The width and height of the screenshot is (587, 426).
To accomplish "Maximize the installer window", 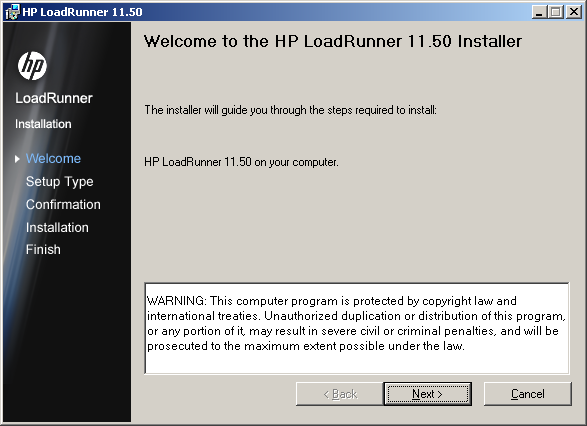I will [556, 12].
